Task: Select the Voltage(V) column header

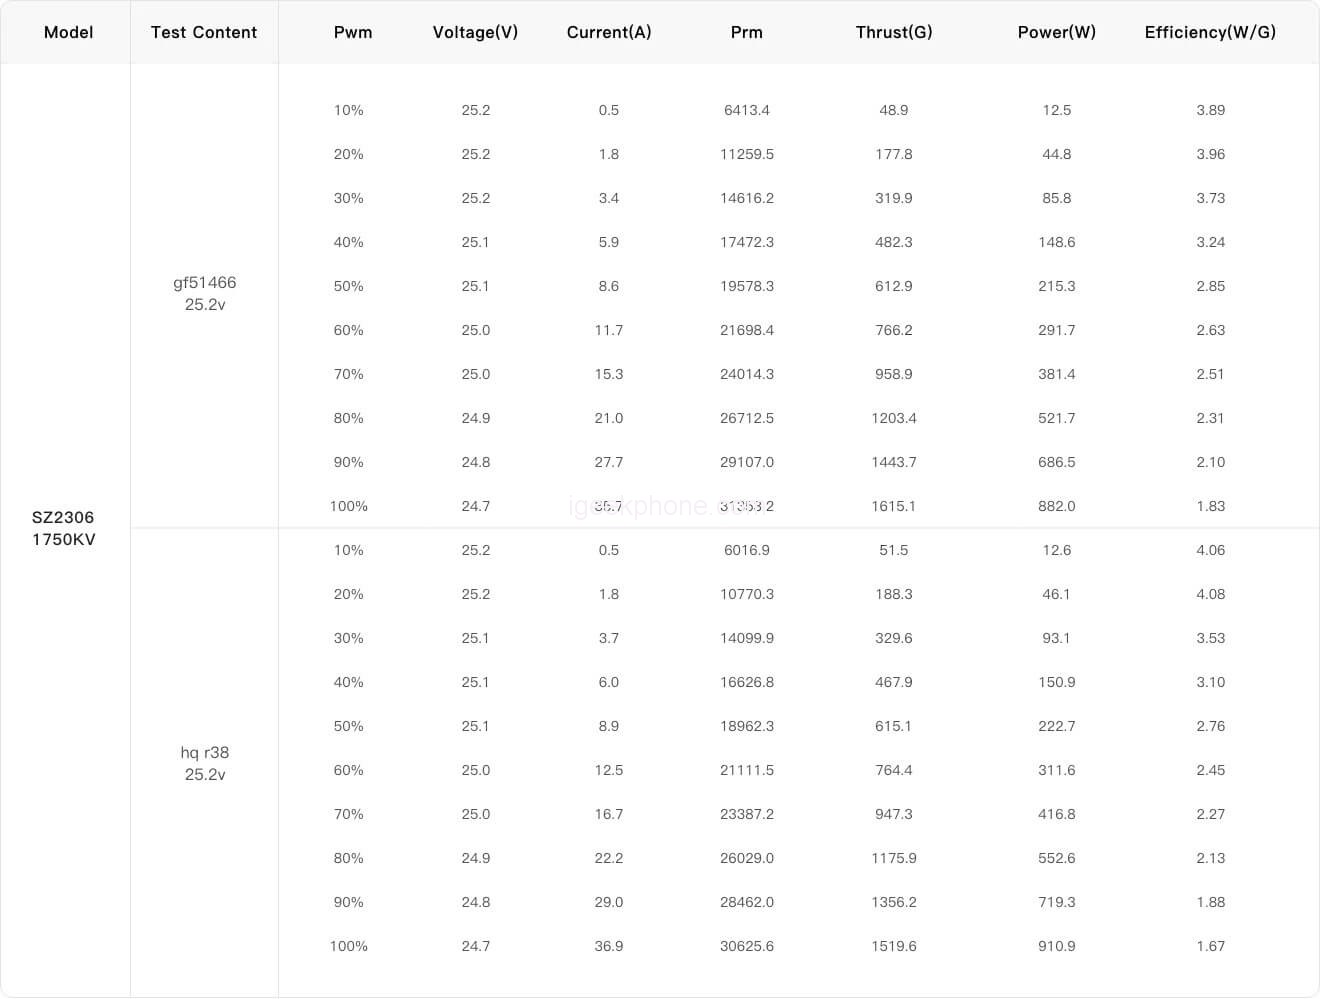Action: coord(475,32)
